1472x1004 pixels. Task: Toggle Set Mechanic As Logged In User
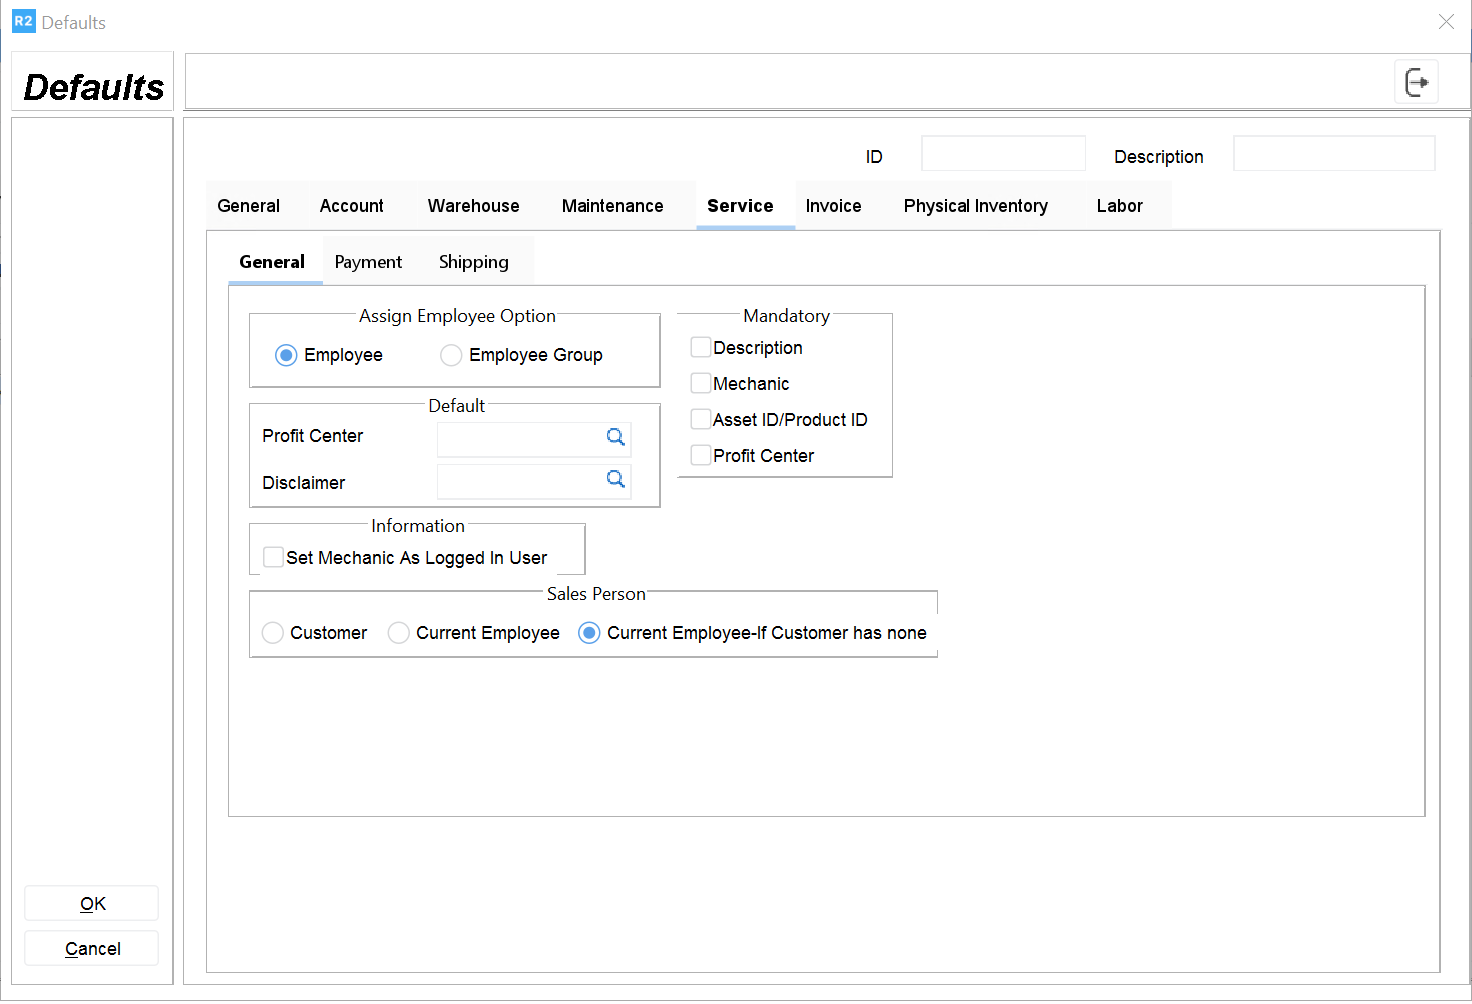pyautogui.click(x=273, y=558)
